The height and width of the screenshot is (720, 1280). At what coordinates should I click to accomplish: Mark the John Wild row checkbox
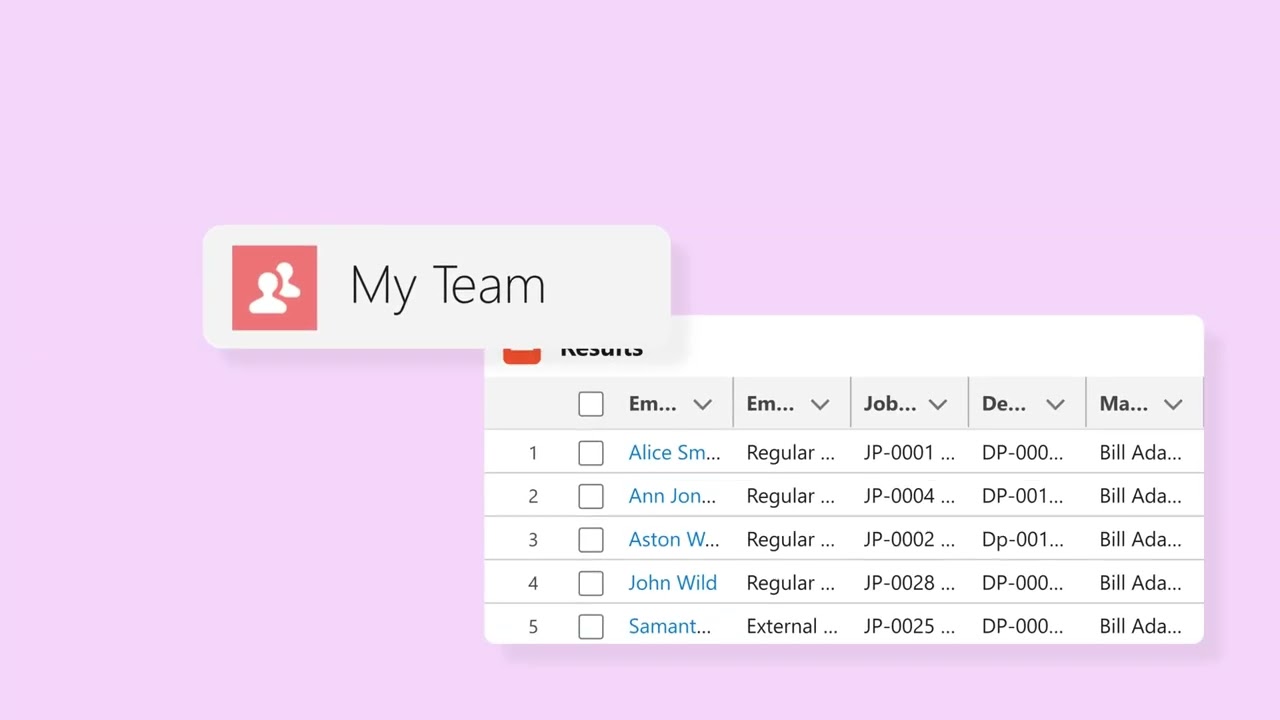(x=591, y=583)
